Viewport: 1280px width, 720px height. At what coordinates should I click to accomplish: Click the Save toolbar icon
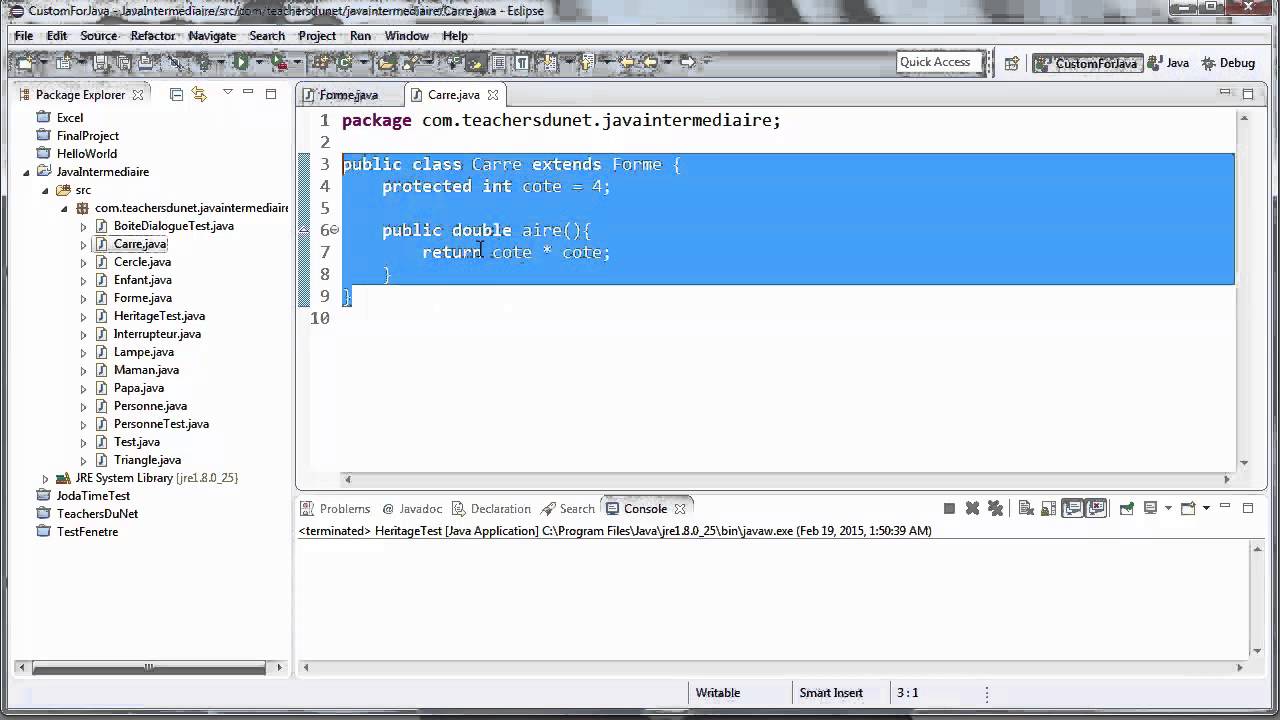(101, 62)
